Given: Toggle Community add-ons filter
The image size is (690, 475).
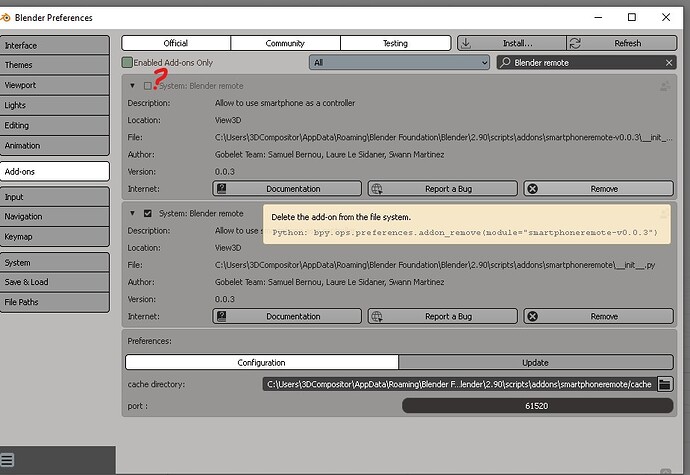Looking at the screenshot, I should click(x=285, y=43).
